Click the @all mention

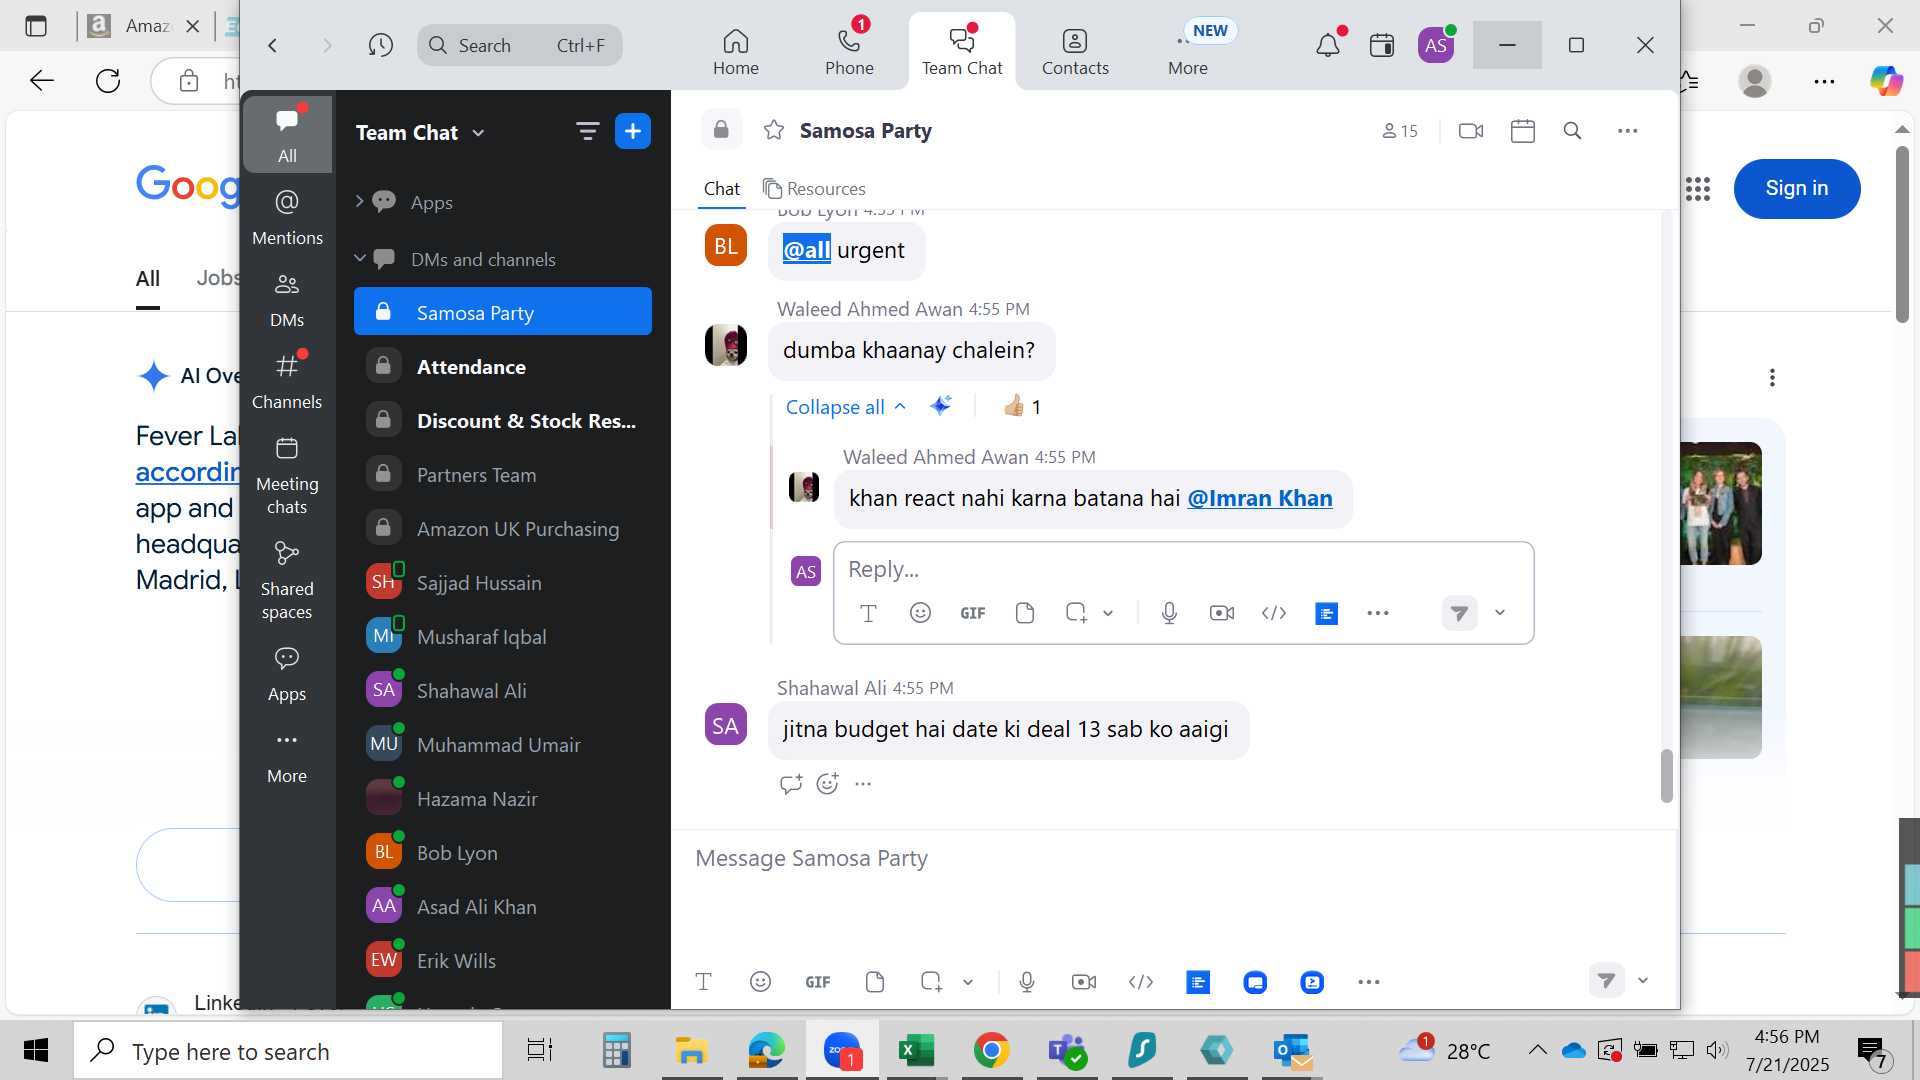click(x=806, y=250)
